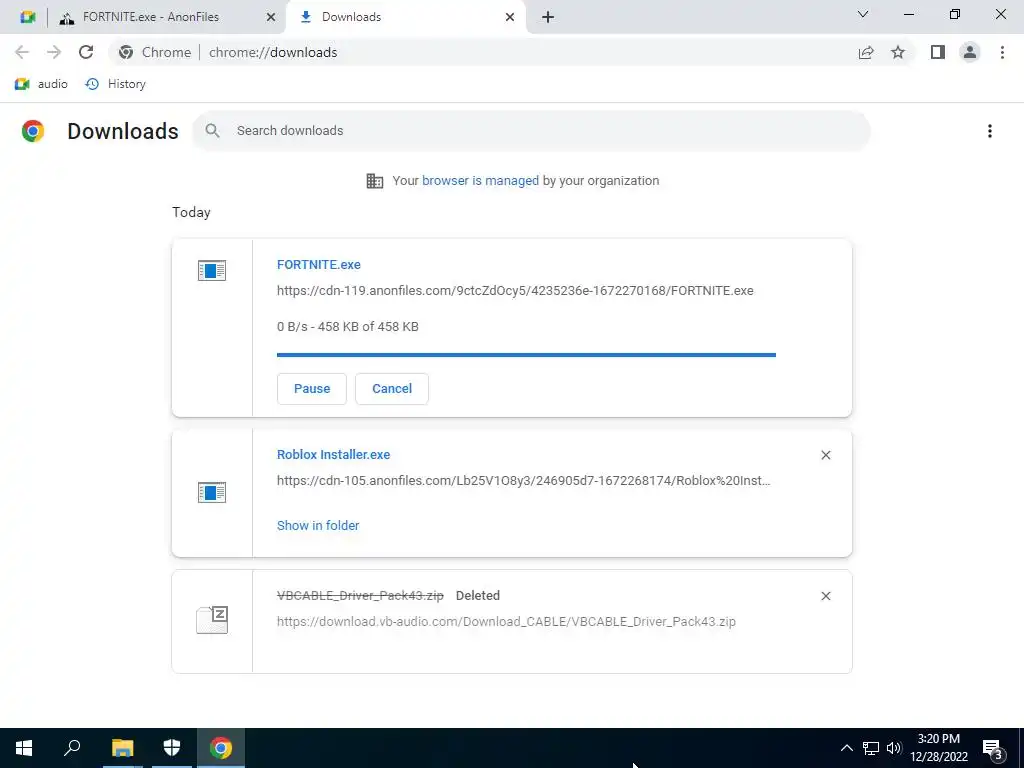Open the volume tray icon
The height and width of the screenshot is (768, 1024).
click(894, 748)
